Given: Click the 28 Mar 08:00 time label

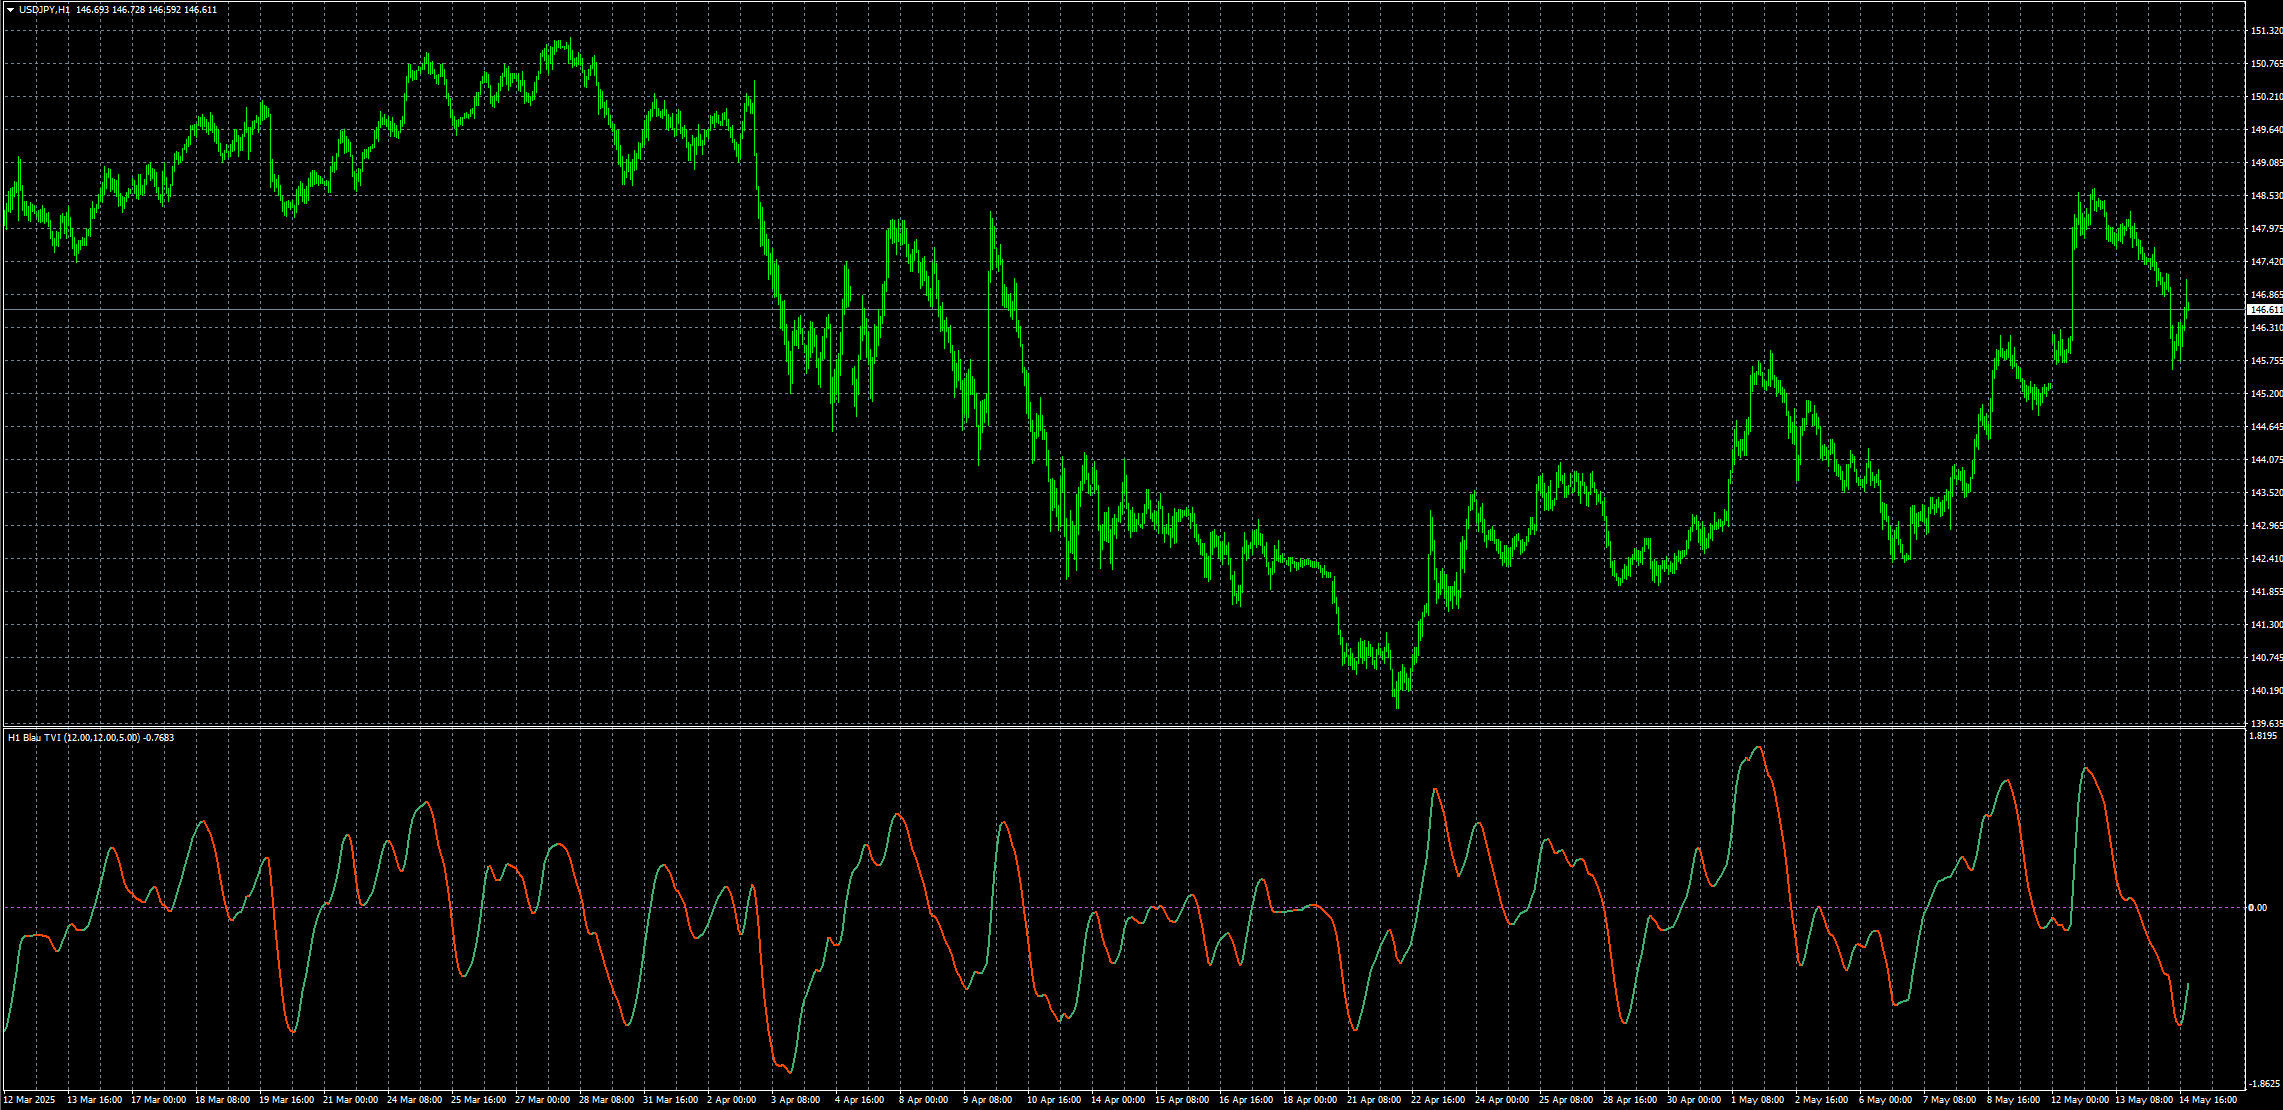Looking at the screenshot, I should (x=606, y=1100).
